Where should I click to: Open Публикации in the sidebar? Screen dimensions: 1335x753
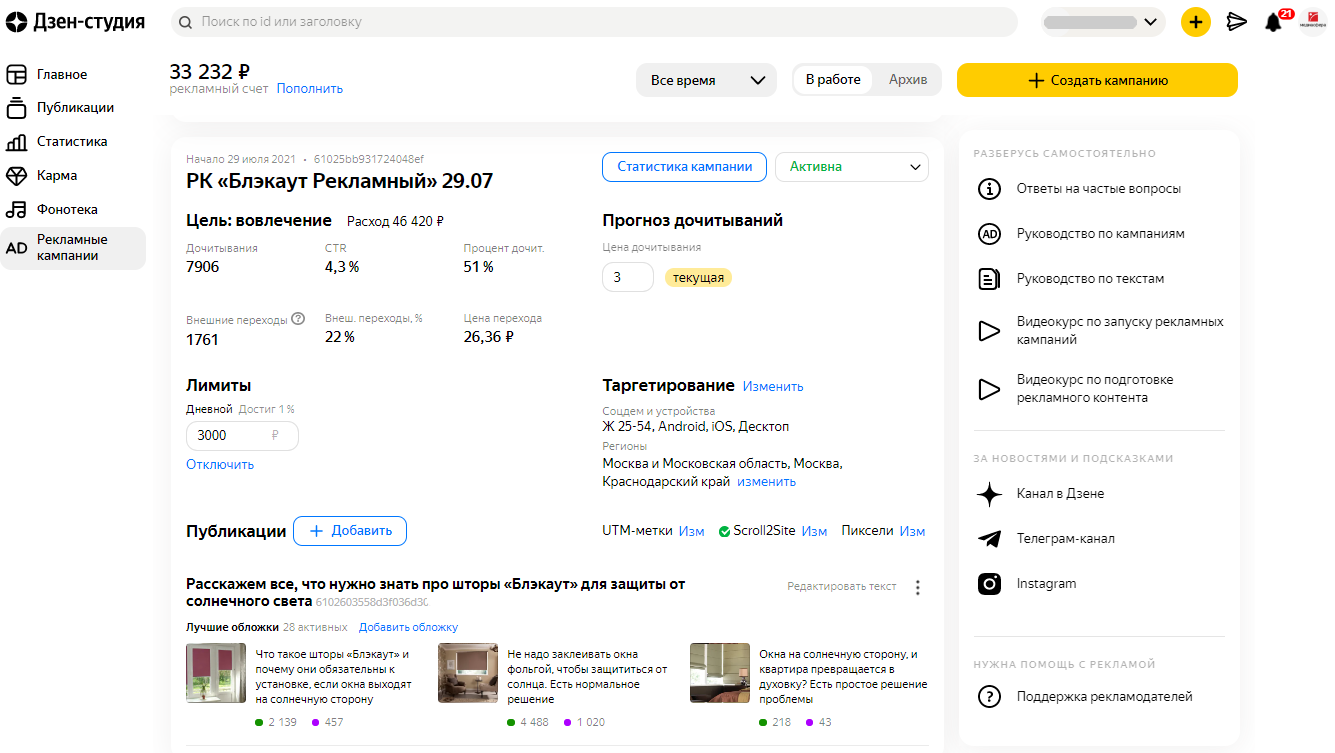click(x=75, y=108)
